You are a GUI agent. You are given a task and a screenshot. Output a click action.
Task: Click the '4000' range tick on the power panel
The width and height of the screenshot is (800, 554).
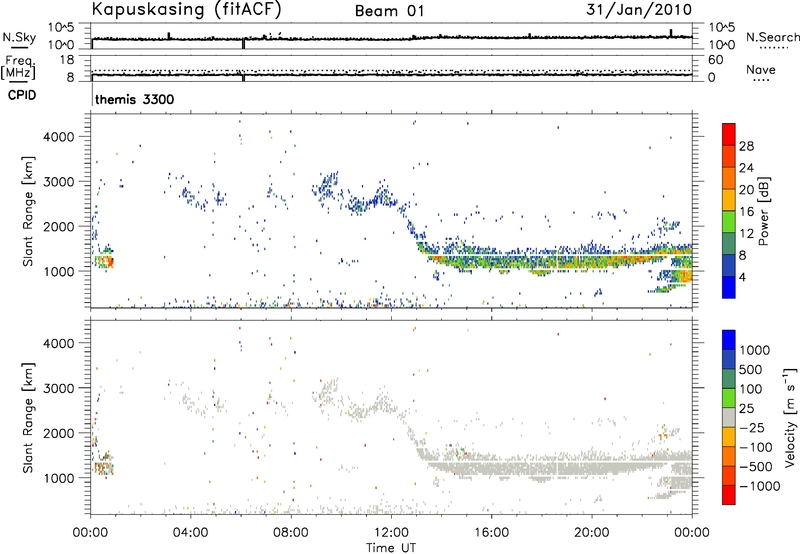pyautogui.click(x=59, y=137)
